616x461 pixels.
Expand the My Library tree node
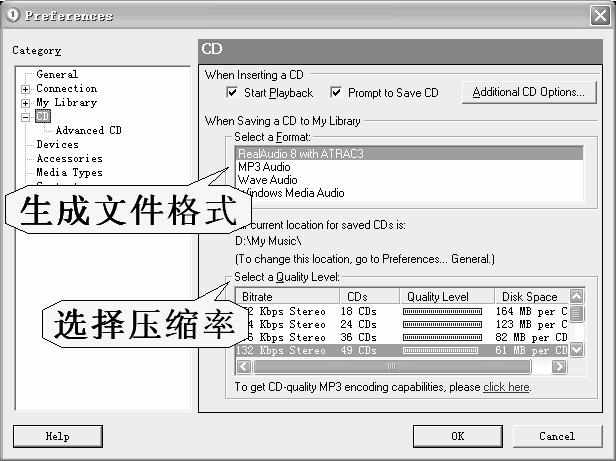(26, 103)
